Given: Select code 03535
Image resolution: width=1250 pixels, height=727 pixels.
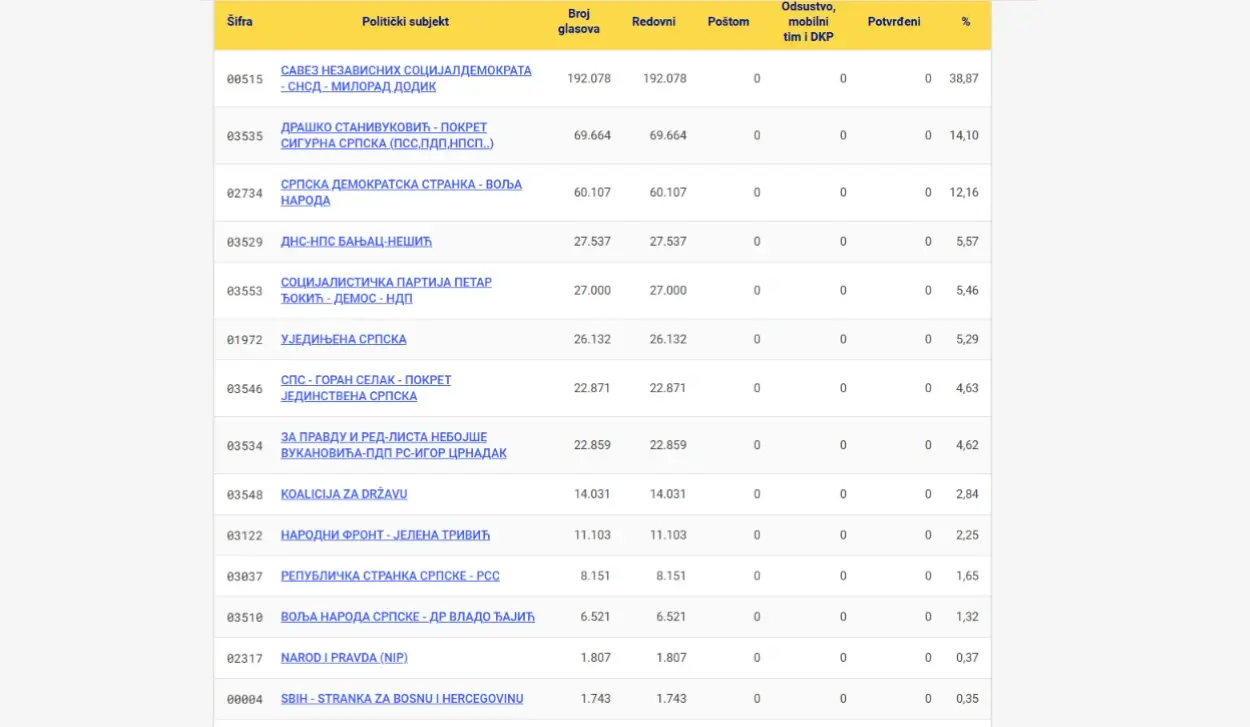Looking at the screenshot, I should pos(245,136).
